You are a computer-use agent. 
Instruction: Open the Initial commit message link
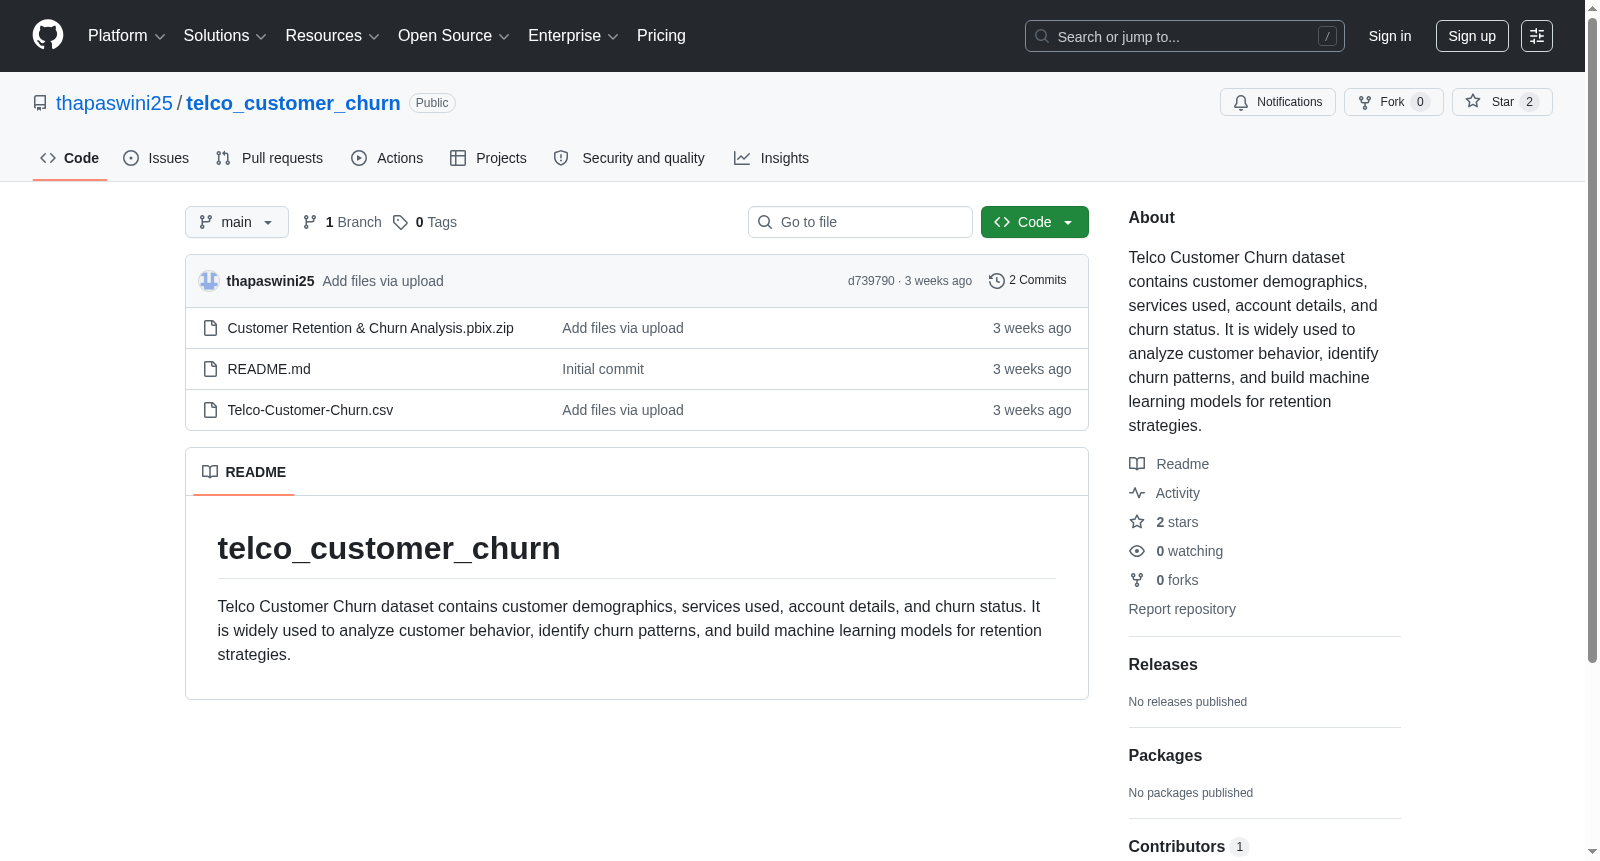(x=603, y=369)
